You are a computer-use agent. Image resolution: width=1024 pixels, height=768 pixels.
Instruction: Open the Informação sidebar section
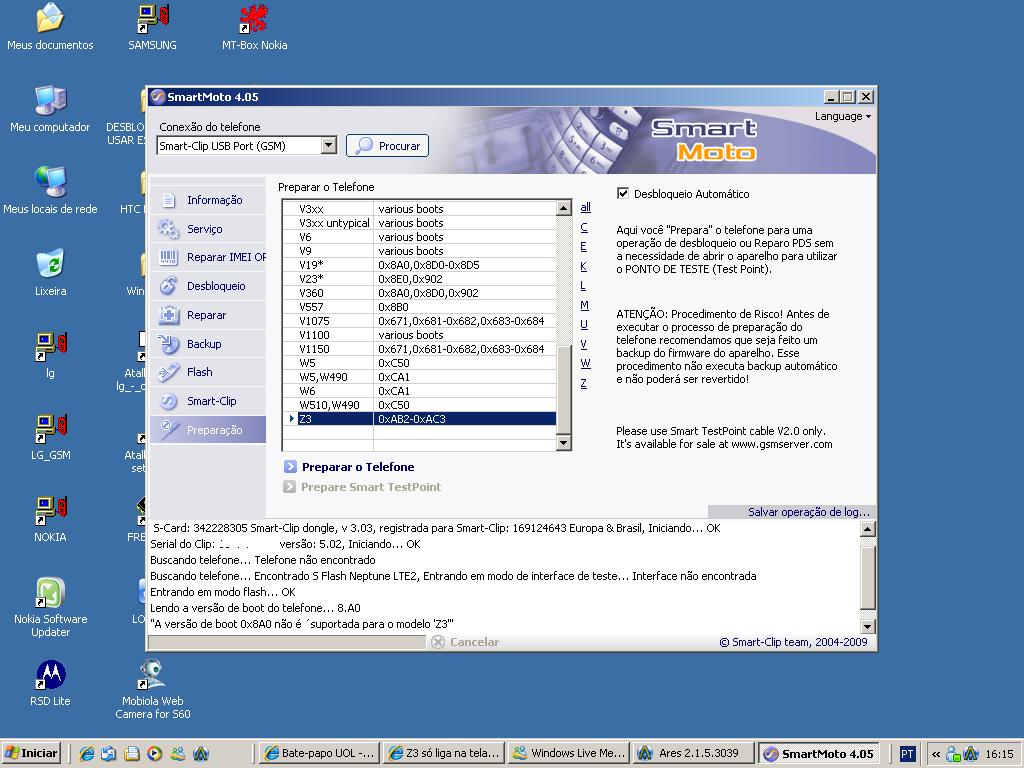[x=208, y=200]
